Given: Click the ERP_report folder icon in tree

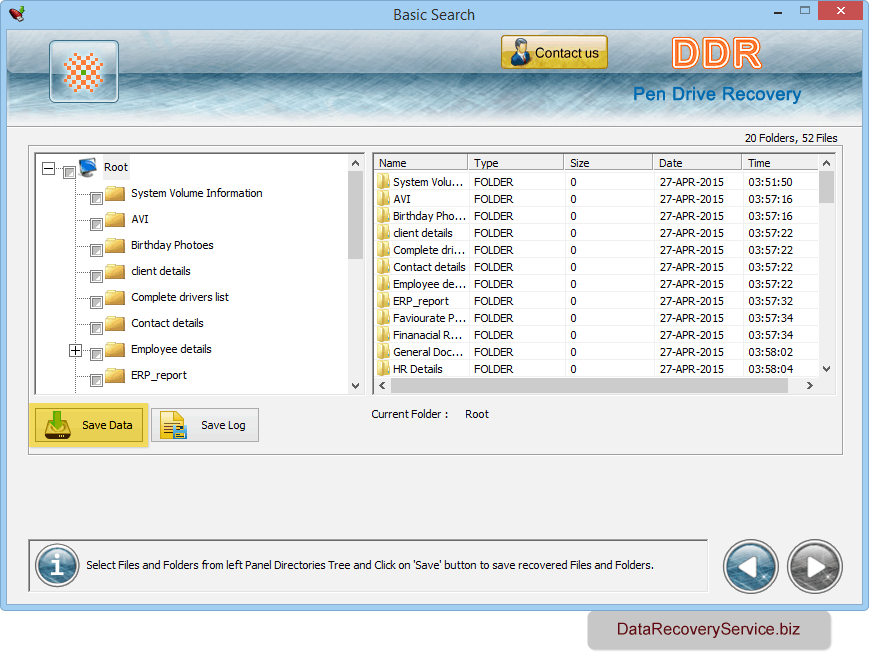Looking at the screenshot, I should pos(115,375).
